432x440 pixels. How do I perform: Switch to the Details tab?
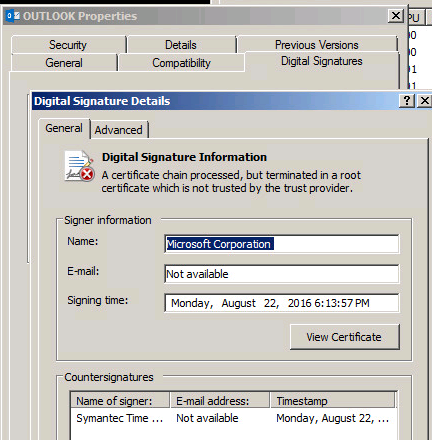[181, 45]
